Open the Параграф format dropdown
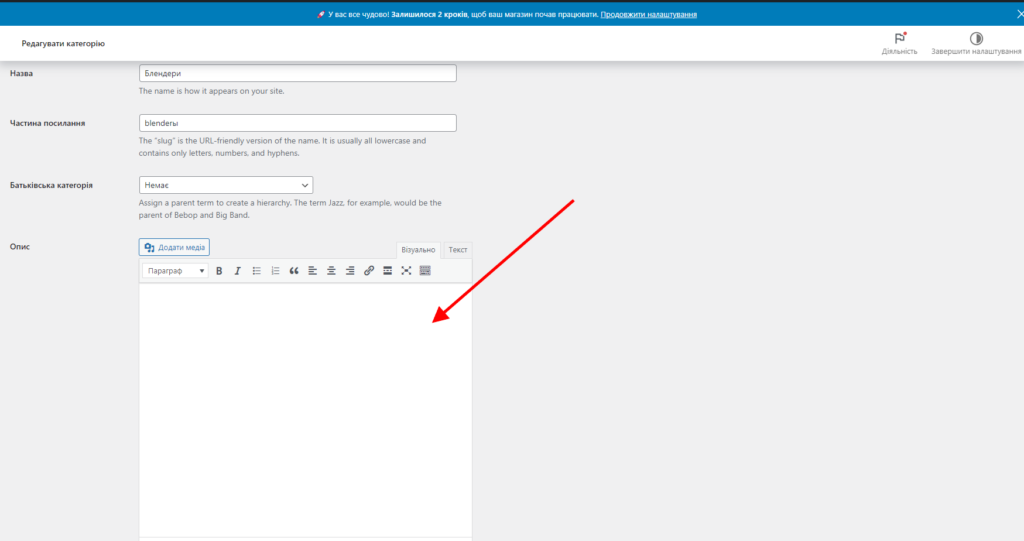Image resolution: width=1024 pixels, height=541 pixels. 175,271
